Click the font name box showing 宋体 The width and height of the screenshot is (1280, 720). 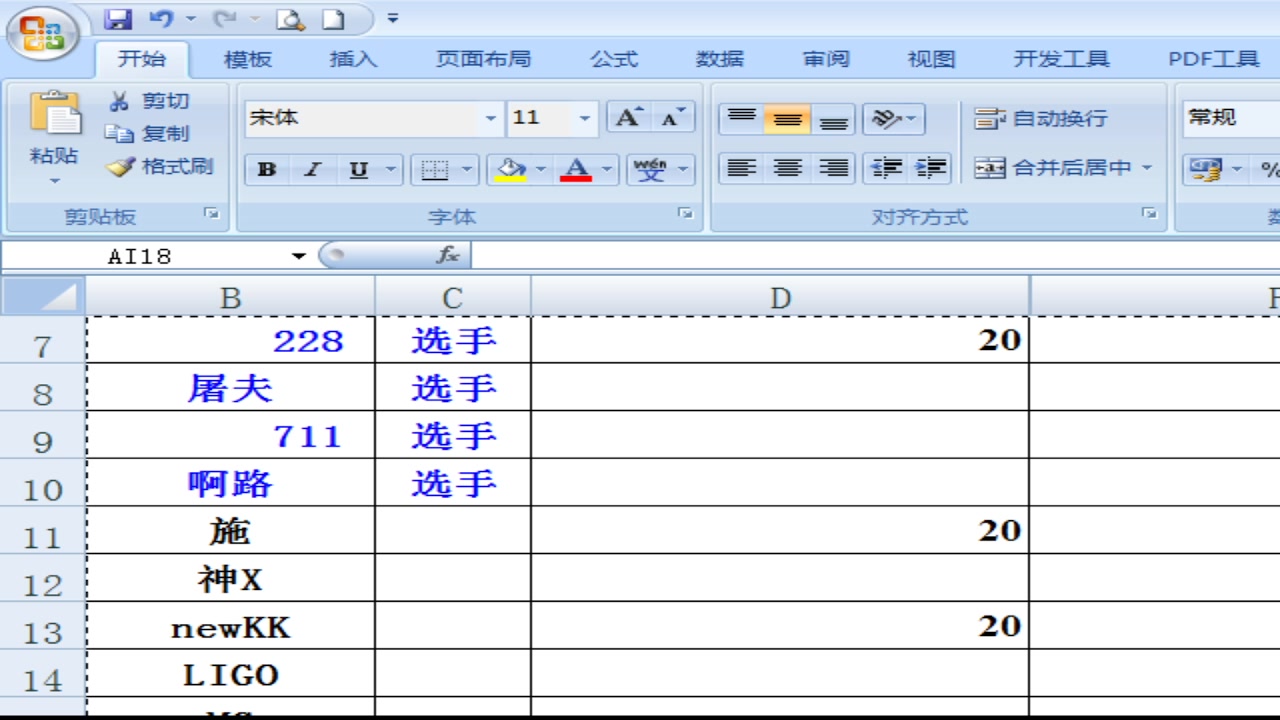point(365,118)
